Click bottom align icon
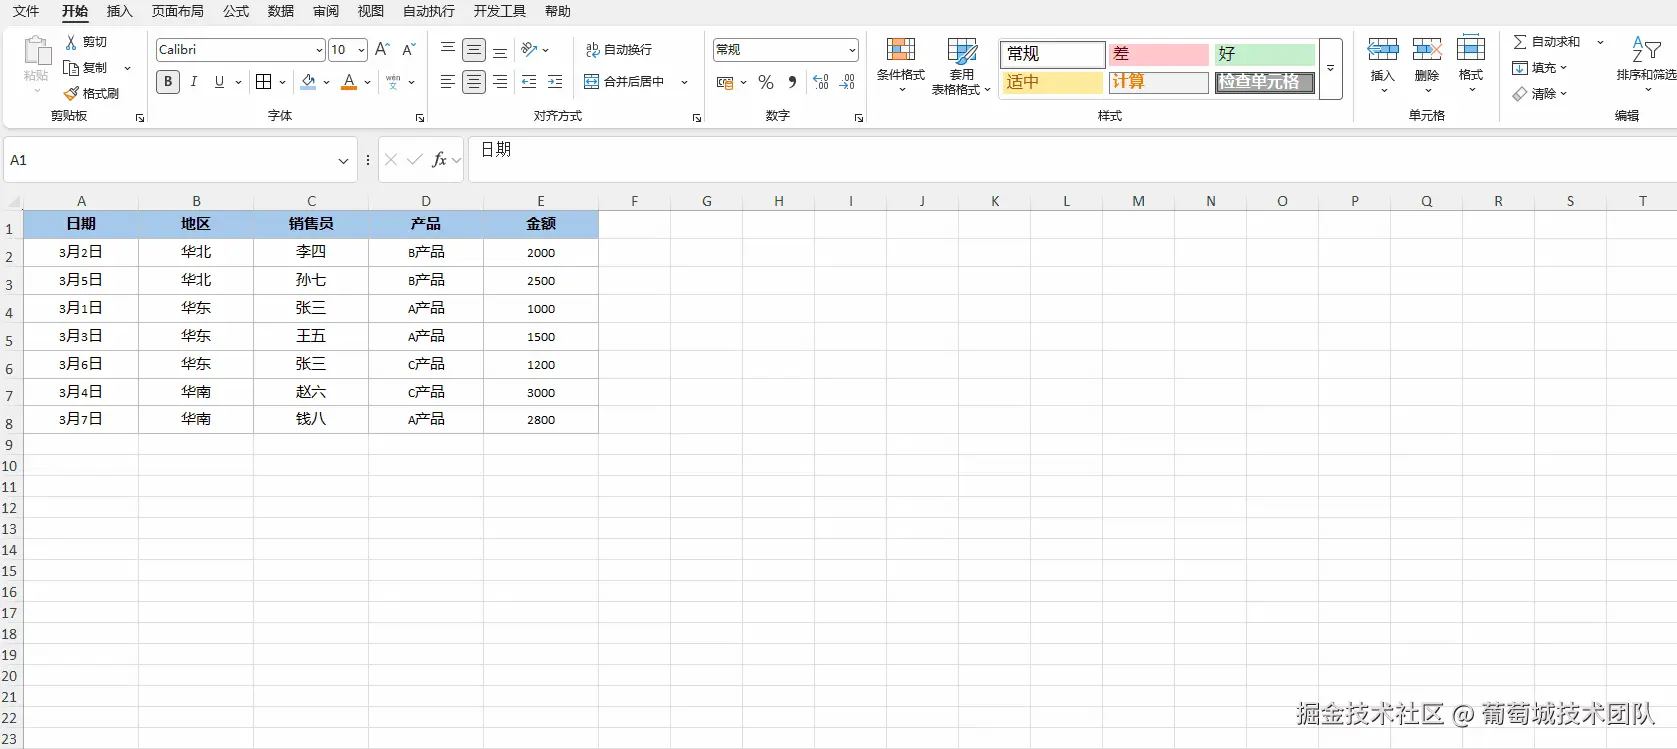The width and height of the screenshot is (1677, 749). point(500,50)
